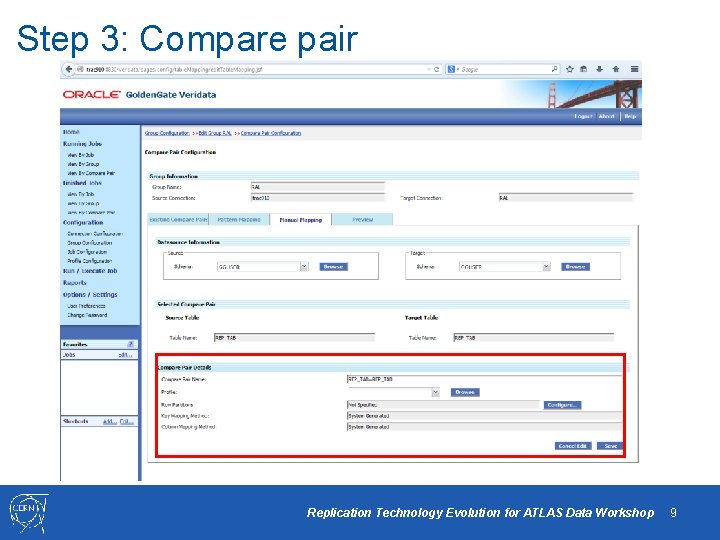720x540 pixels.
Task: Open Profile Configuration in sidebar
Action: point(90,261)
